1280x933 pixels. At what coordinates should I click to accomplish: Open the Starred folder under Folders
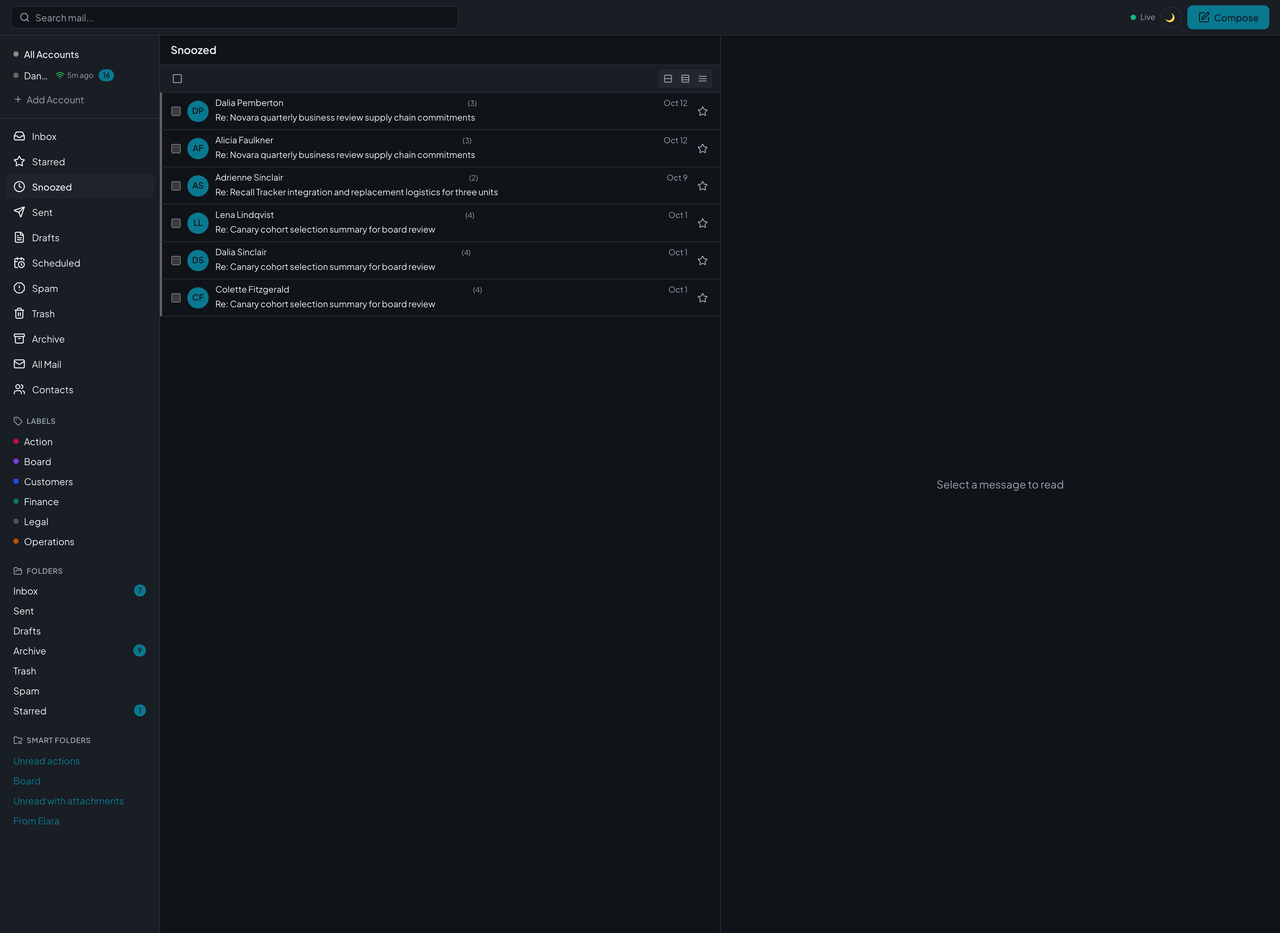tap(80, 711)
